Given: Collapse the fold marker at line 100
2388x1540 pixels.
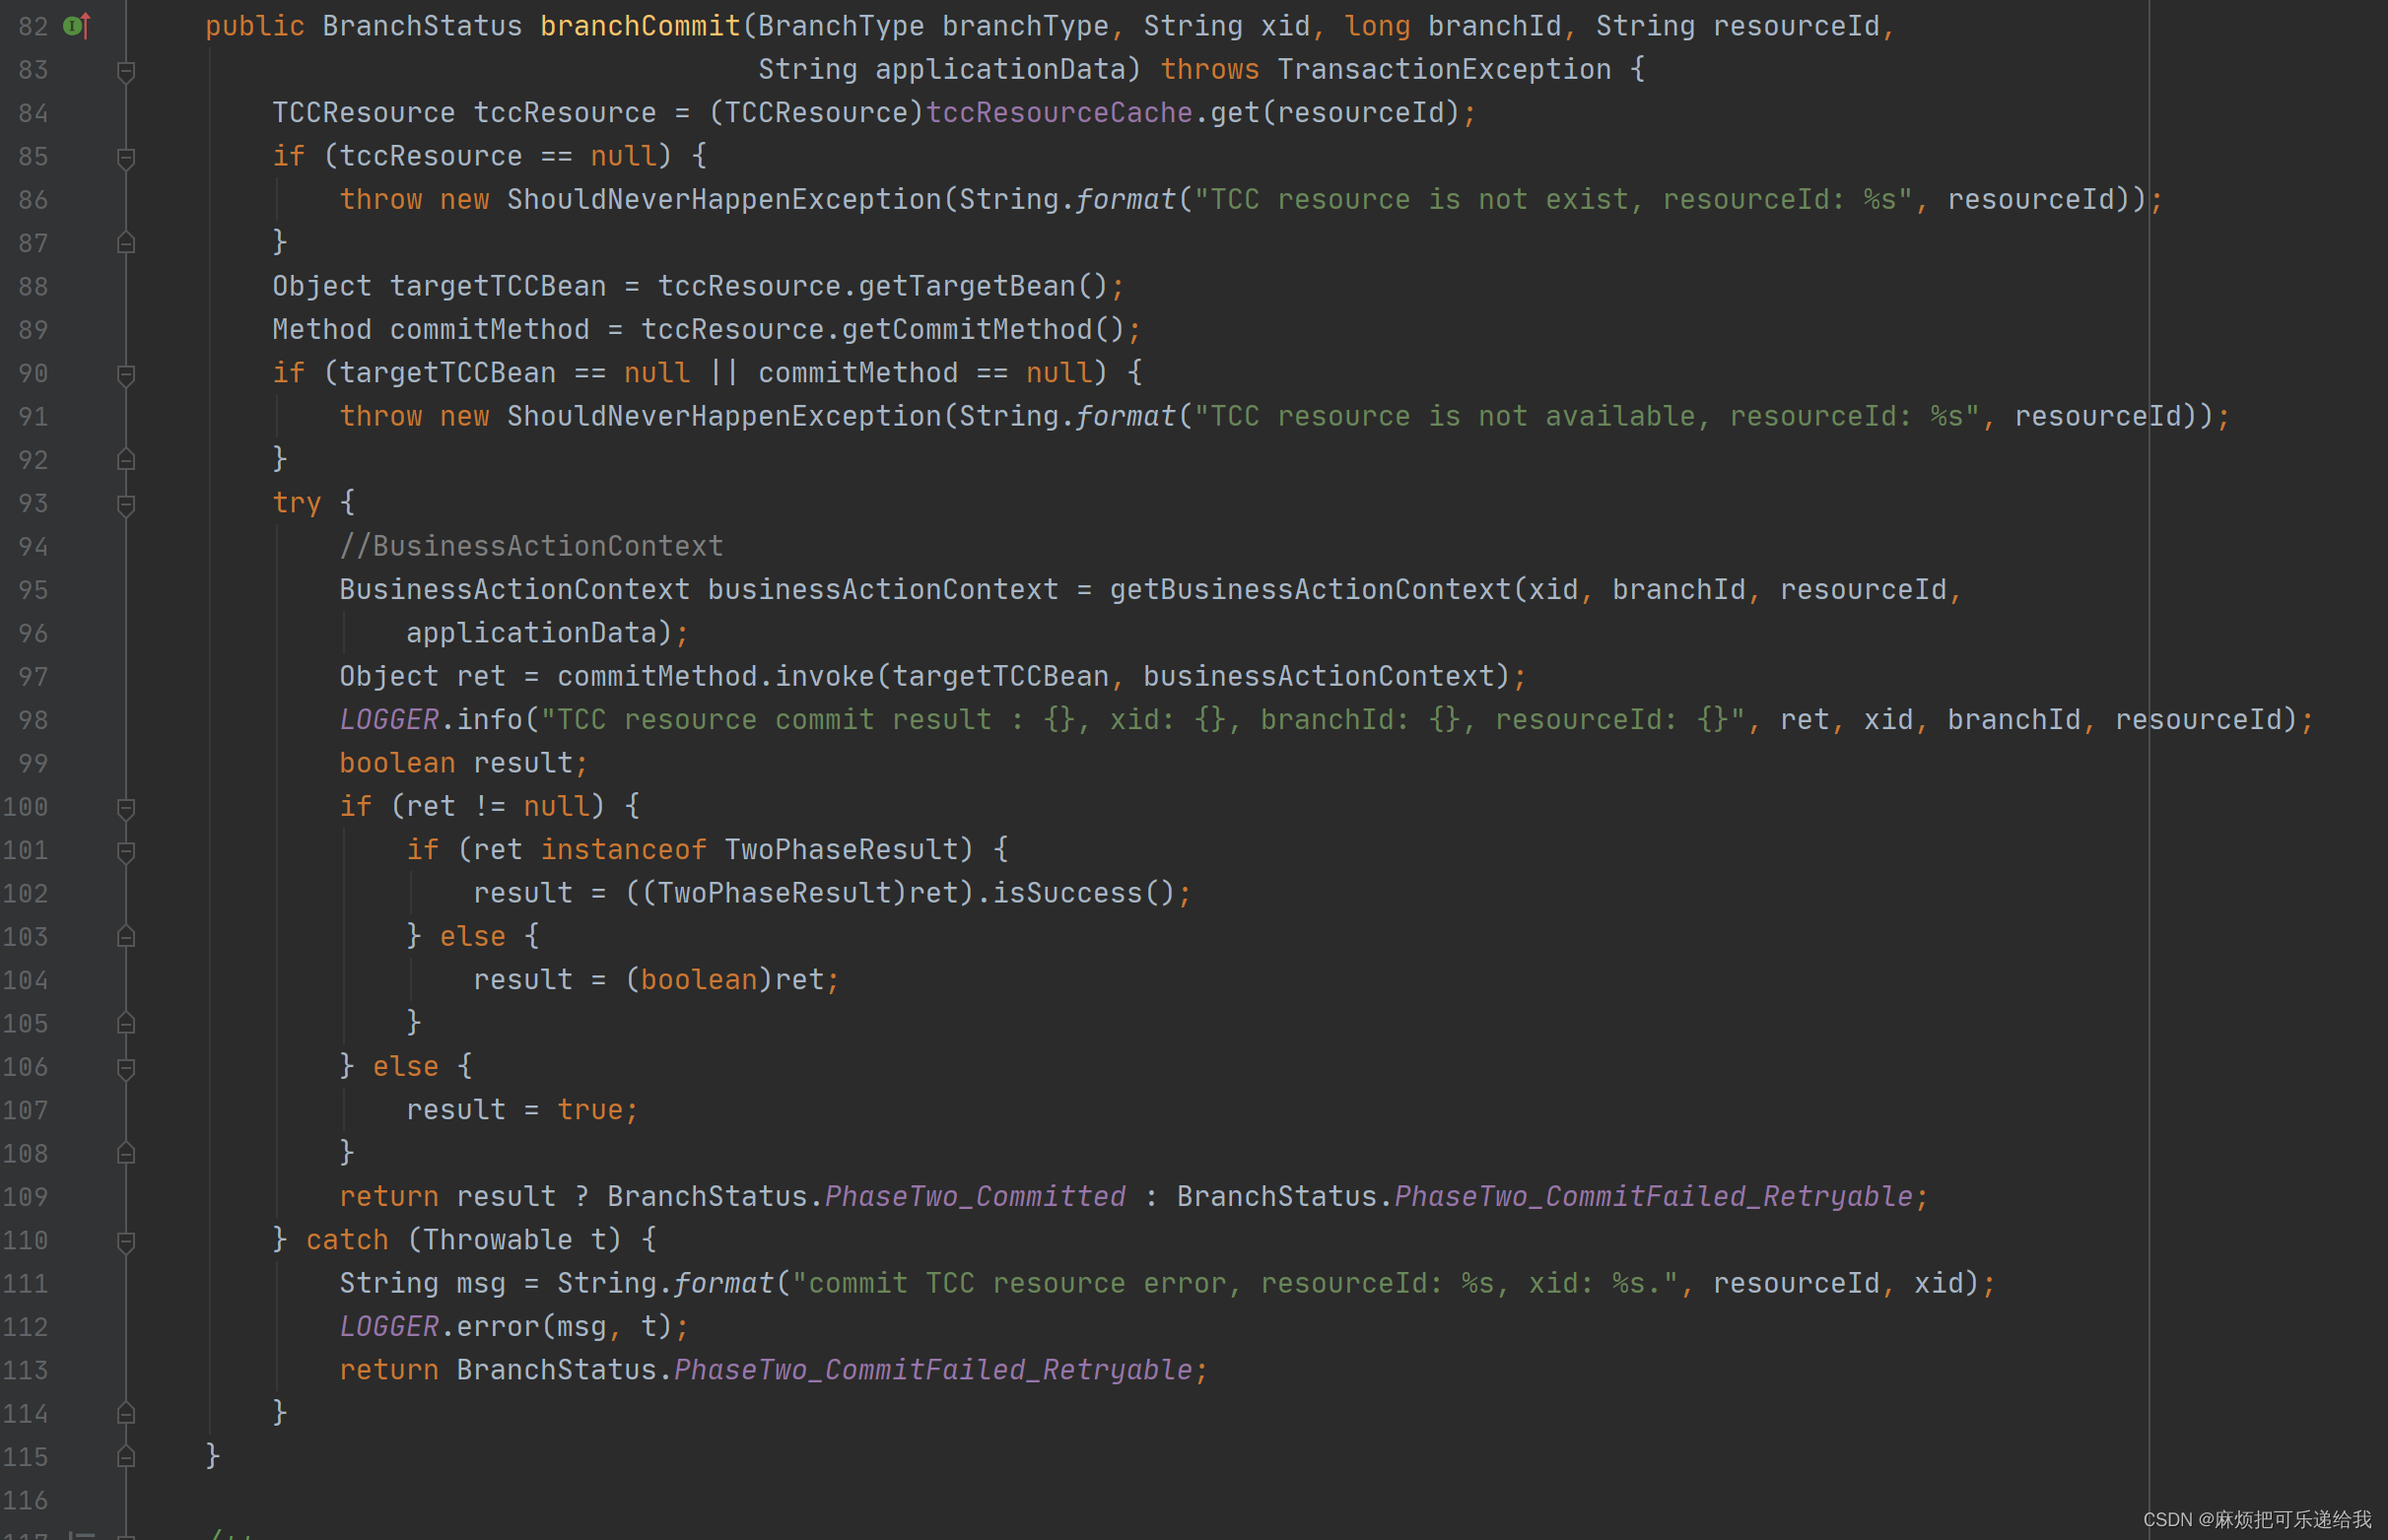Looking at the screenshot, I should click(x=126, y=808).
